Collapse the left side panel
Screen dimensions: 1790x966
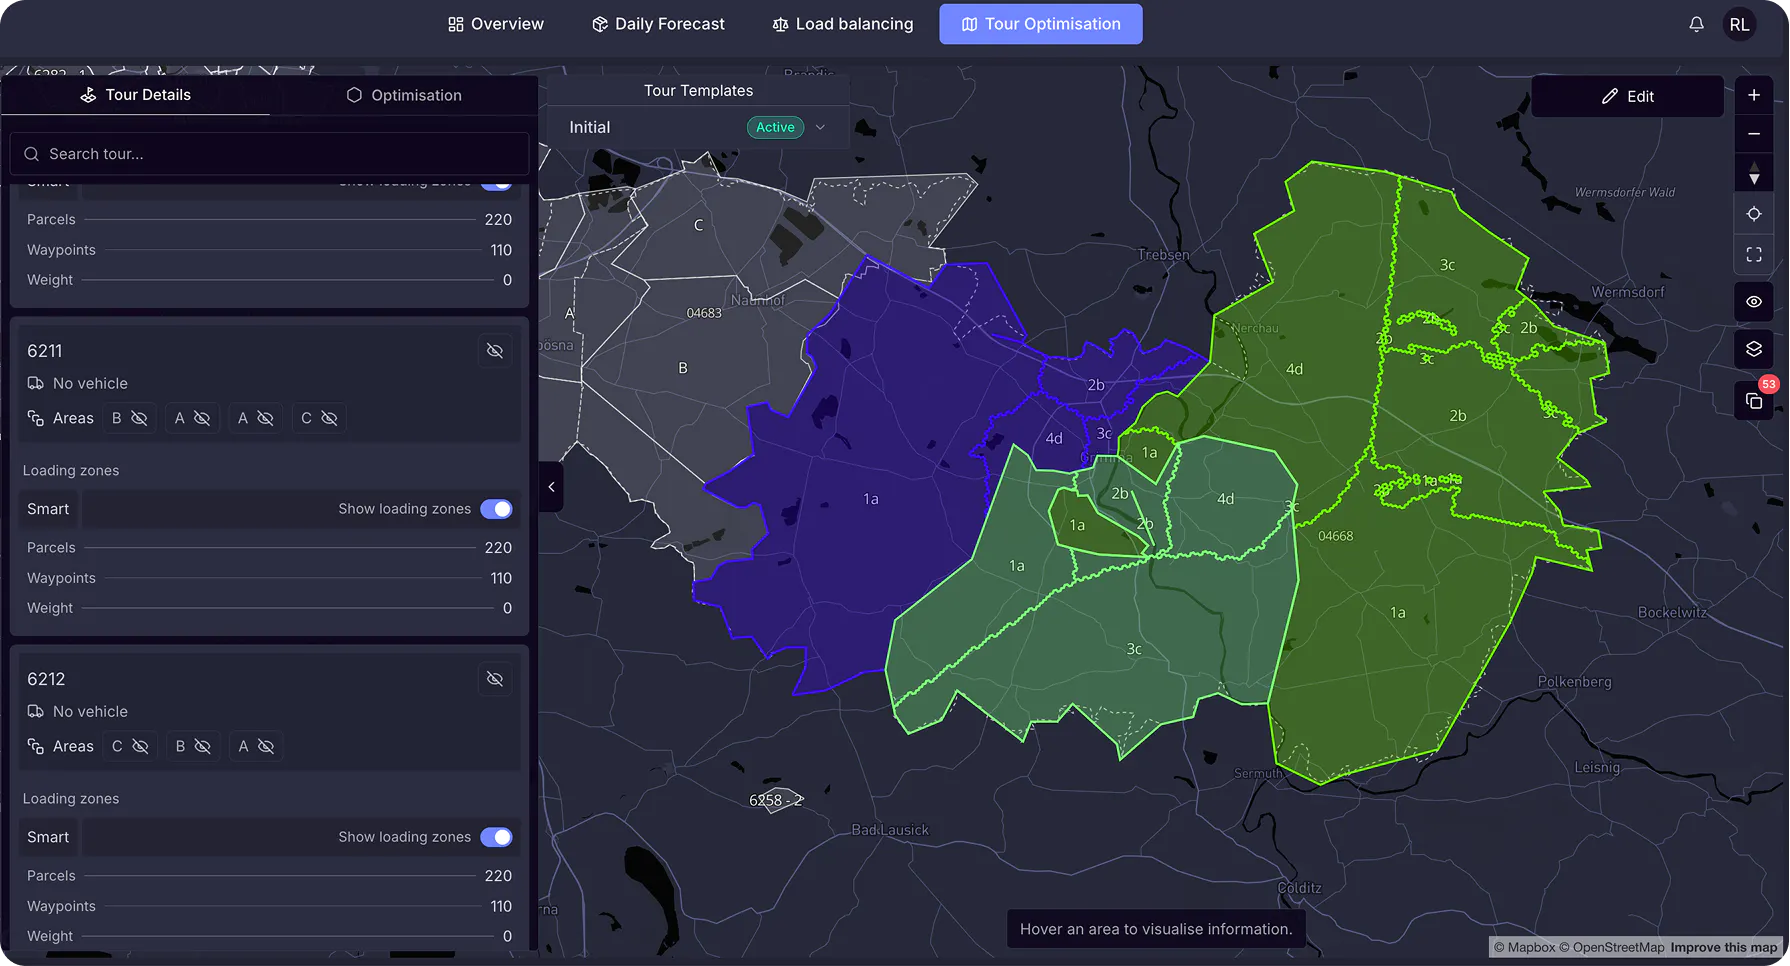tap(551, 487)
